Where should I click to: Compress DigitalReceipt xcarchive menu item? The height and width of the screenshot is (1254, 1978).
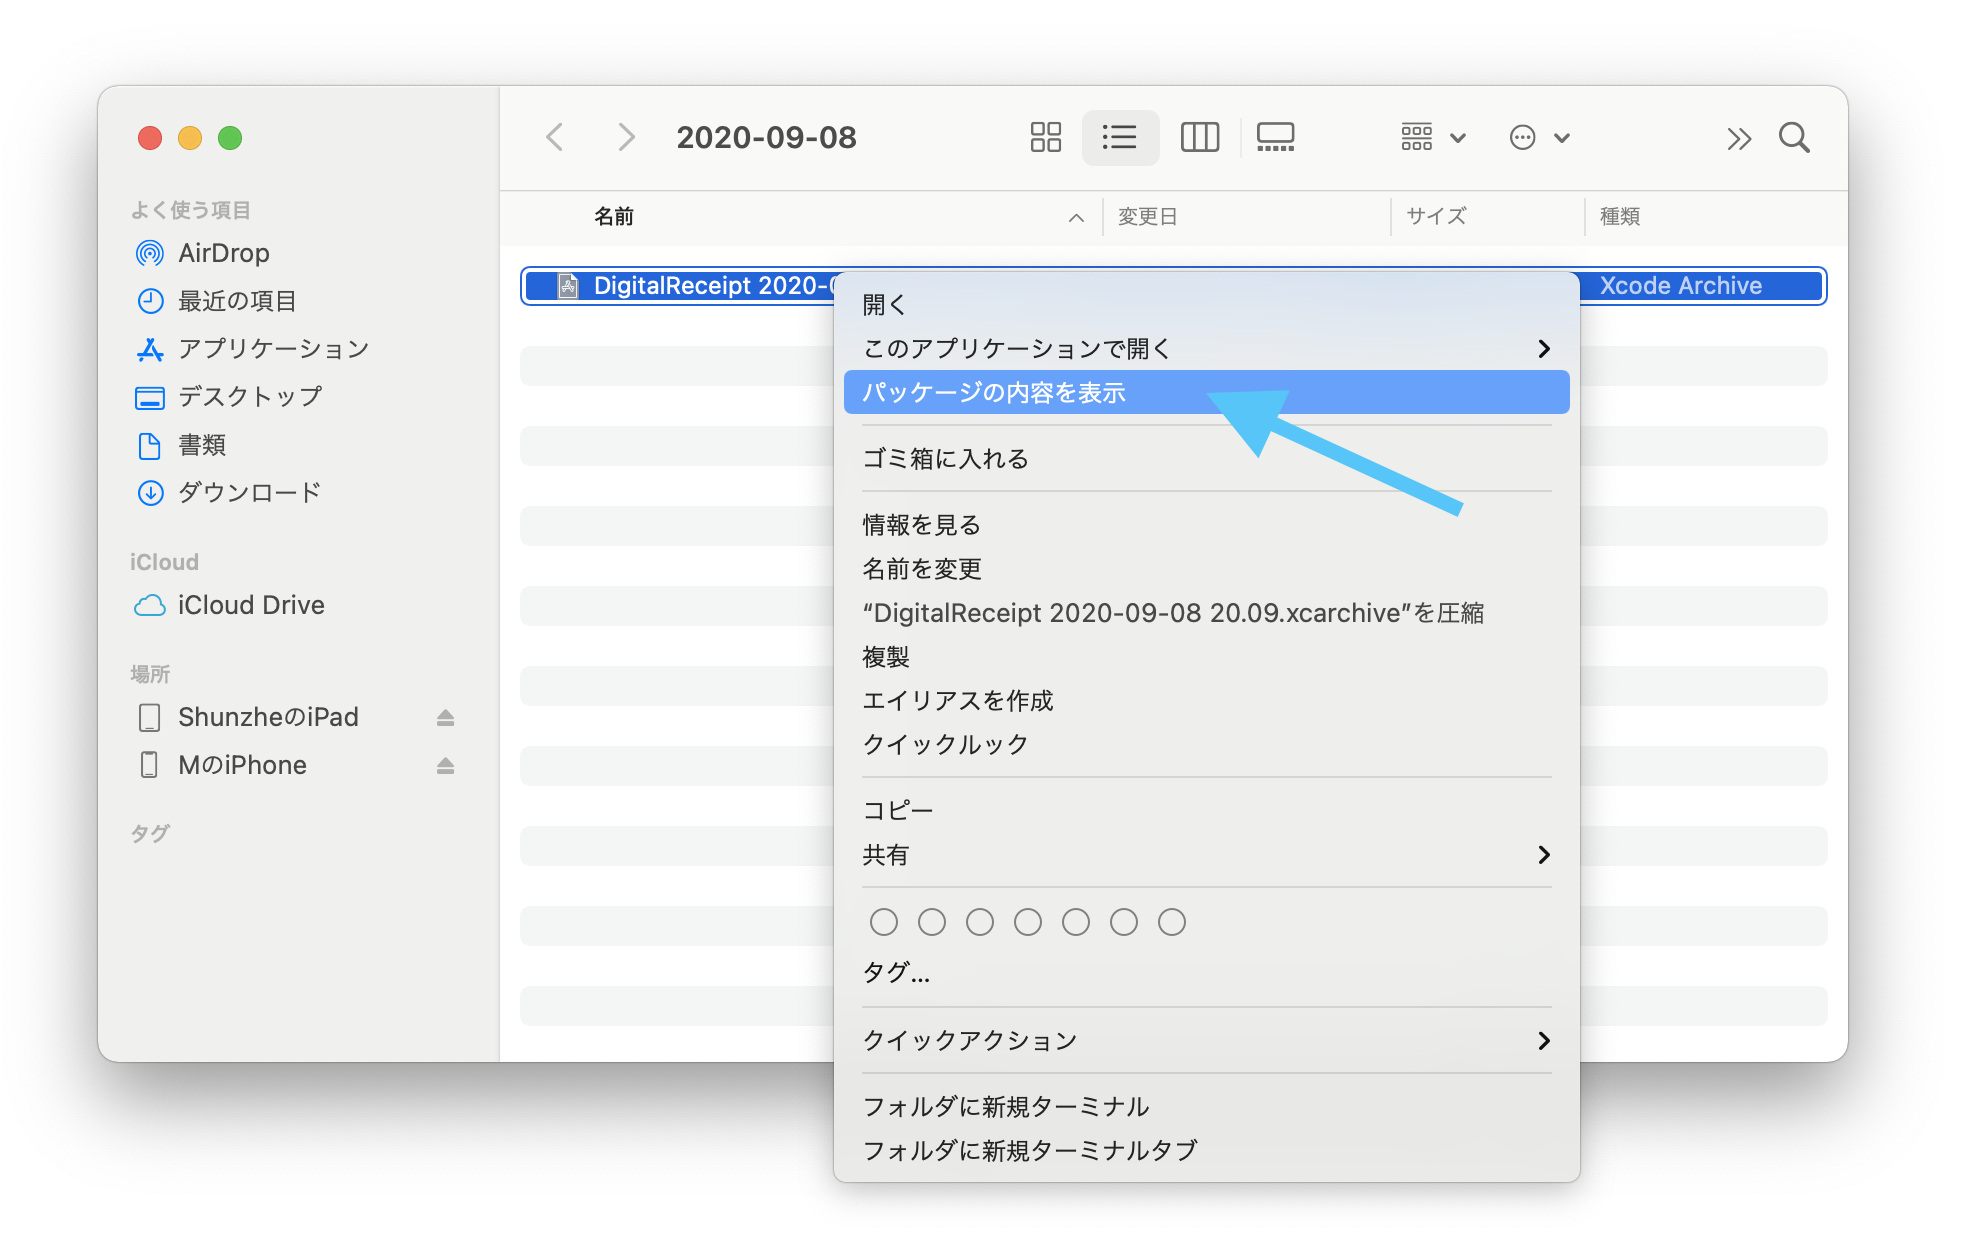click(x=1206, y=612)
